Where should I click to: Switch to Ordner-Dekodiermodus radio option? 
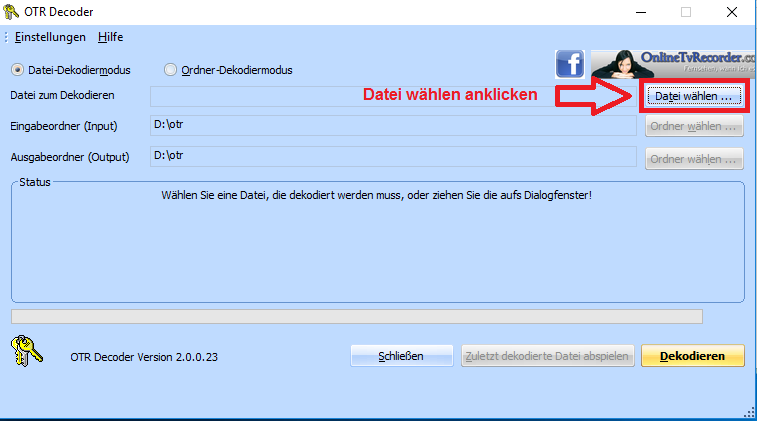[x=170, y=70]
